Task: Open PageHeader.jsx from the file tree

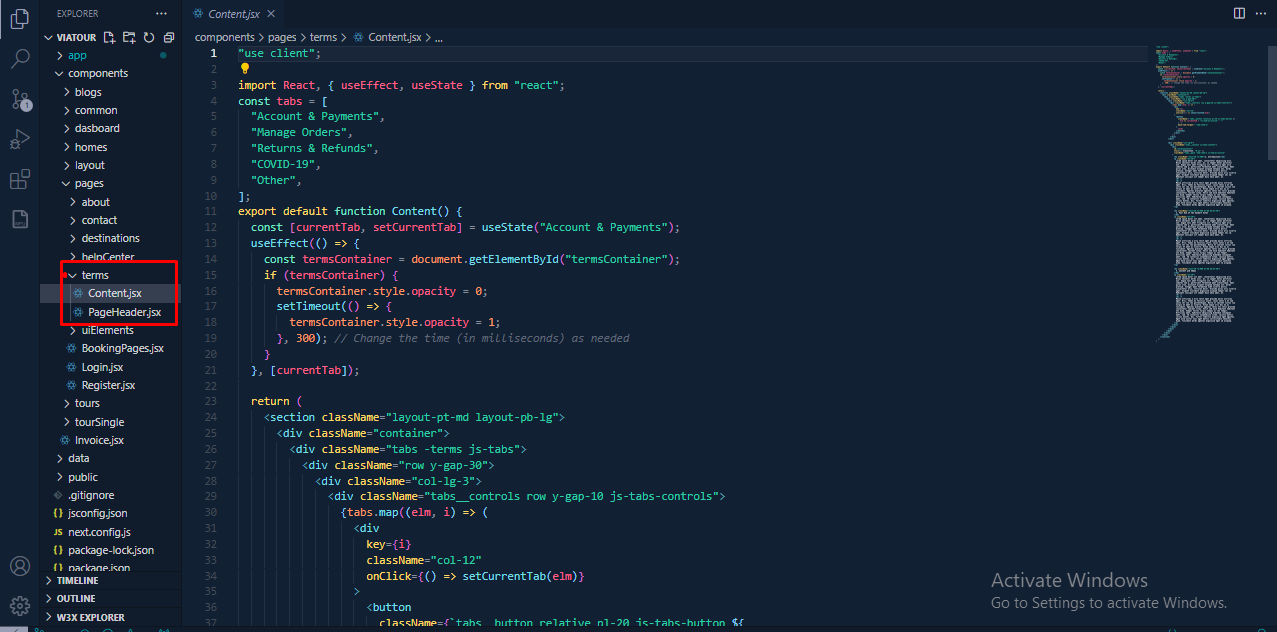Action: tap(124, 312)
